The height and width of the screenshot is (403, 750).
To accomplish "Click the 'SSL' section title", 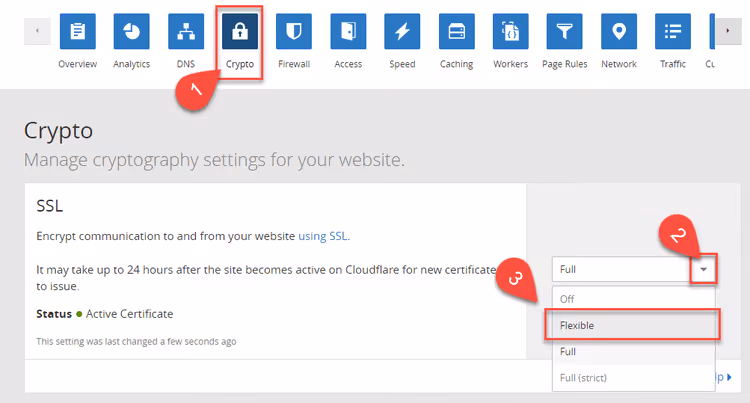I will (x=50, y=206).
